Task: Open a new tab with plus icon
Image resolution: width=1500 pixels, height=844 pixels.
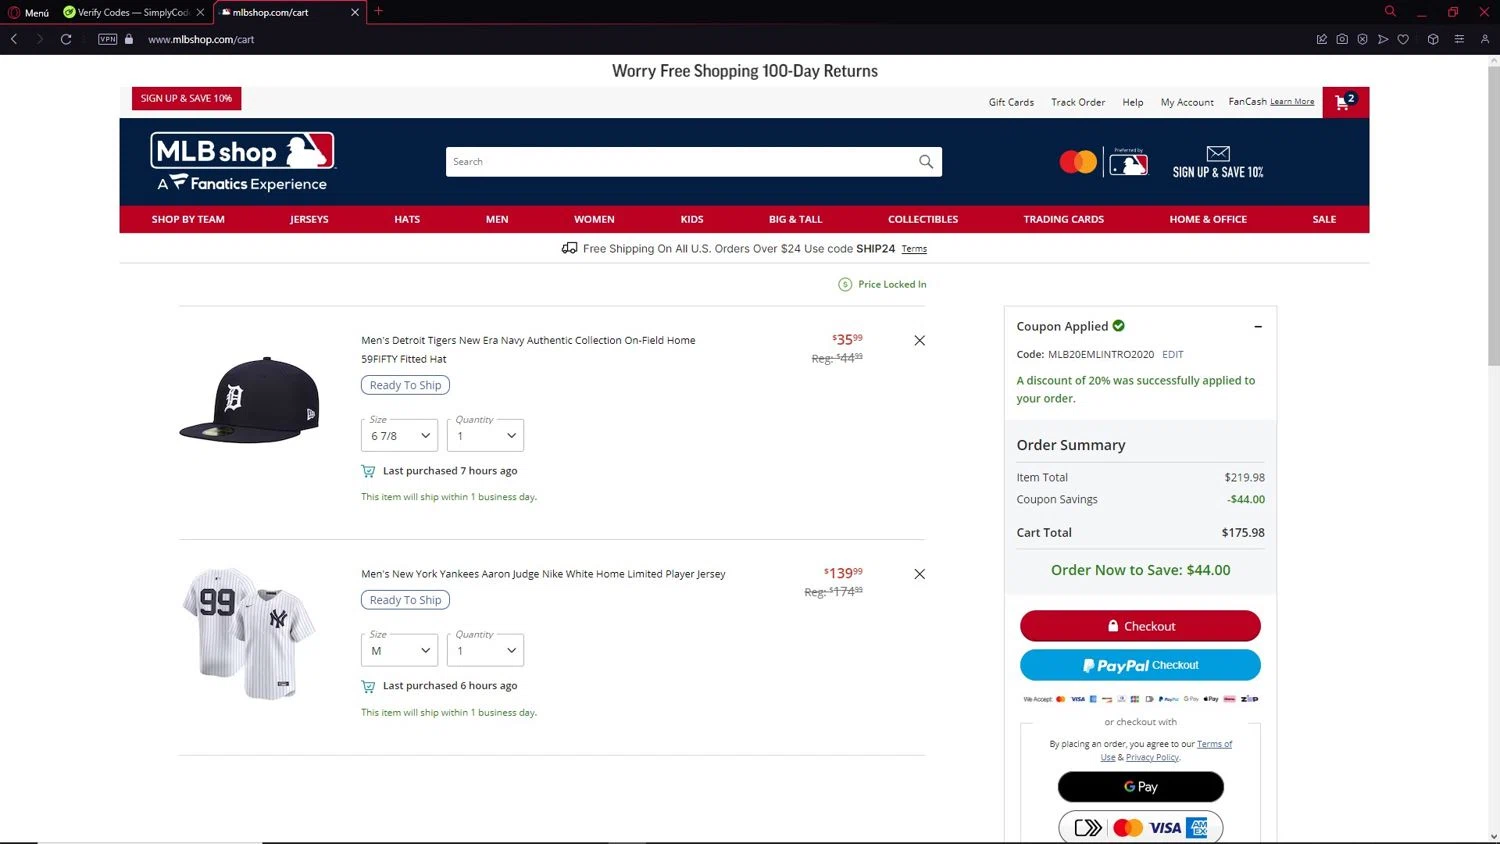Action: (378, 11)
